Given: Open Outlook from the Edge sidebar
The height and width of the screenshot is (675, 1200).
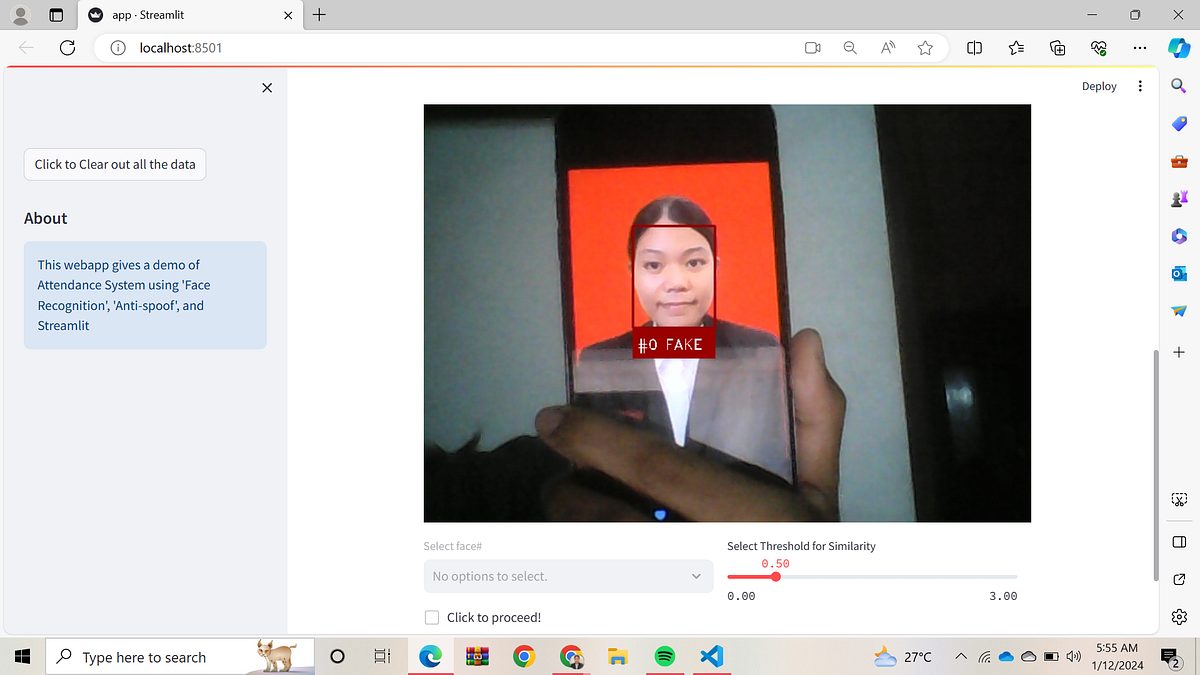Looking at the screenshot, I should (1178, 273).
